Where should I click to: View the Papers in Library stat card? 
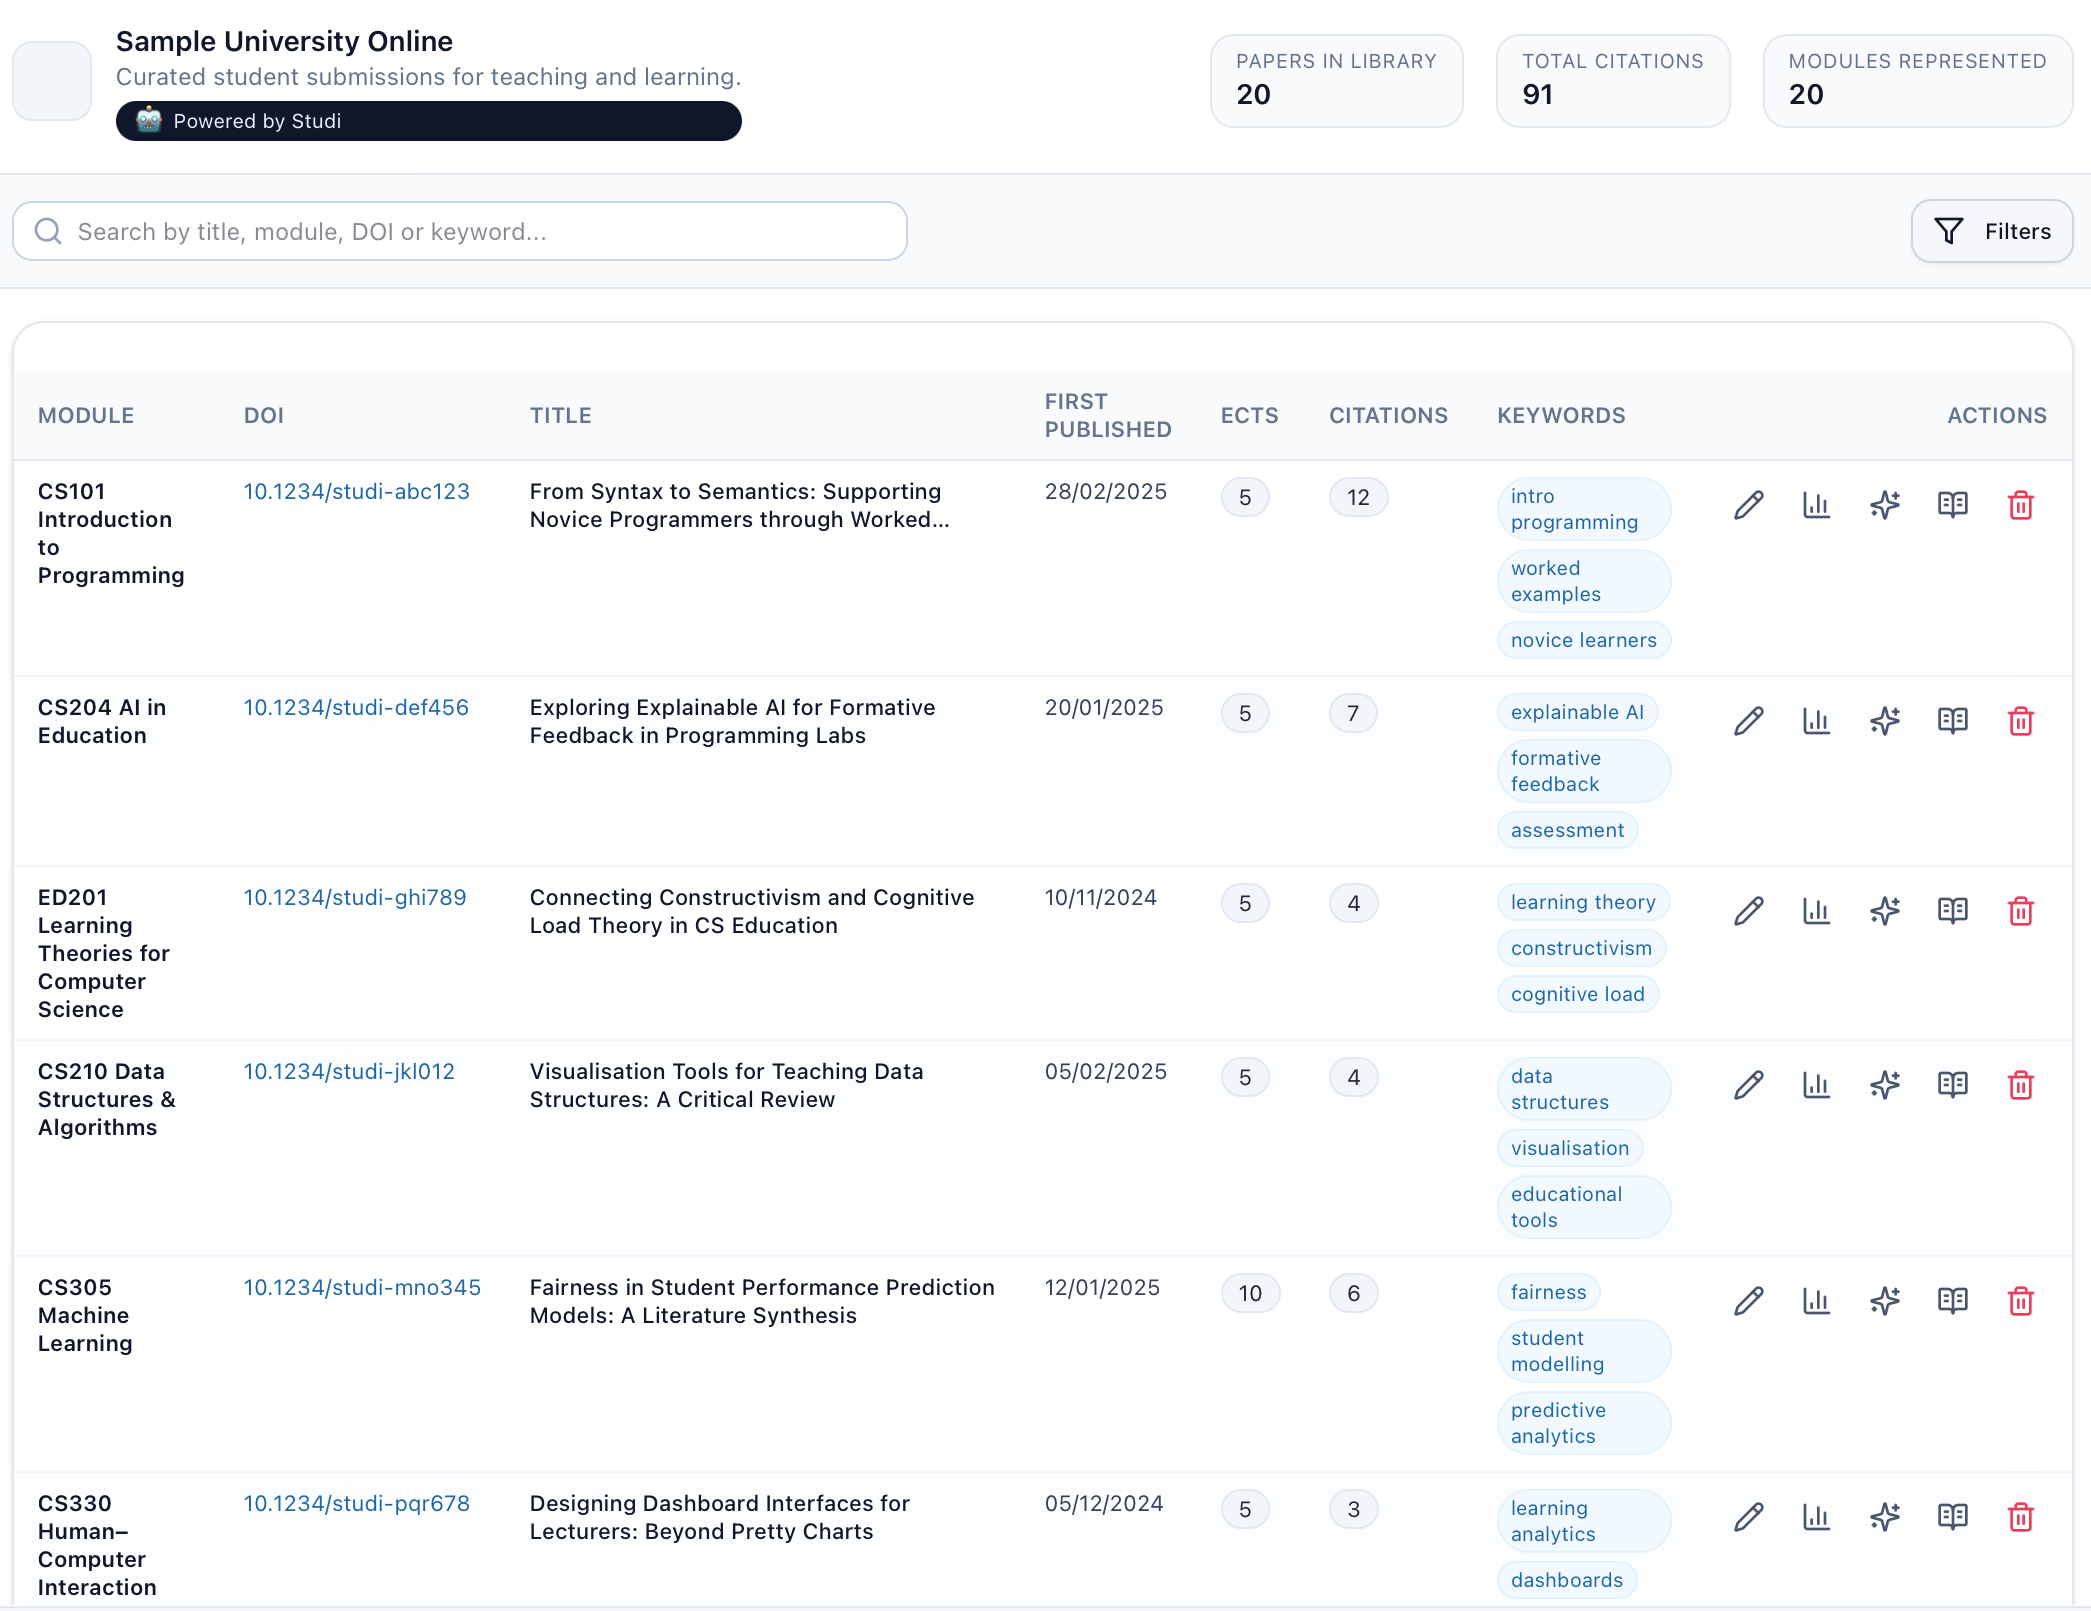tap(1336, 80)
